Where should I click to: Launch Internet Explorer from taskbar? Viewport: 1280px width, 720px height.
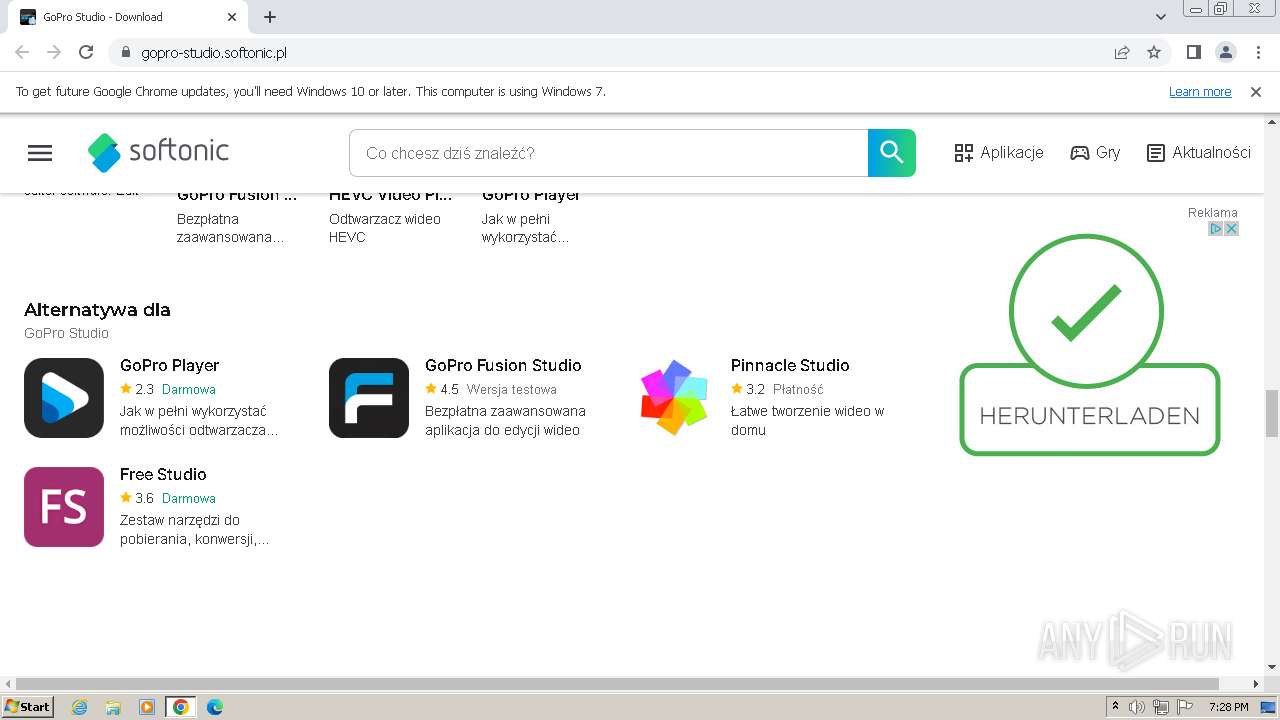click(80, 707)
